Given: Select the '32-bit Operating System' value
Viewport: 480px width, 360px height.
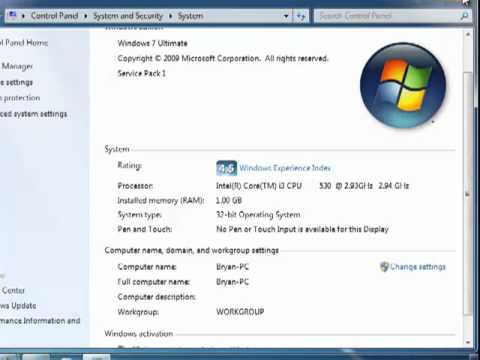Looking at the screenshot, I should point(258,215).
